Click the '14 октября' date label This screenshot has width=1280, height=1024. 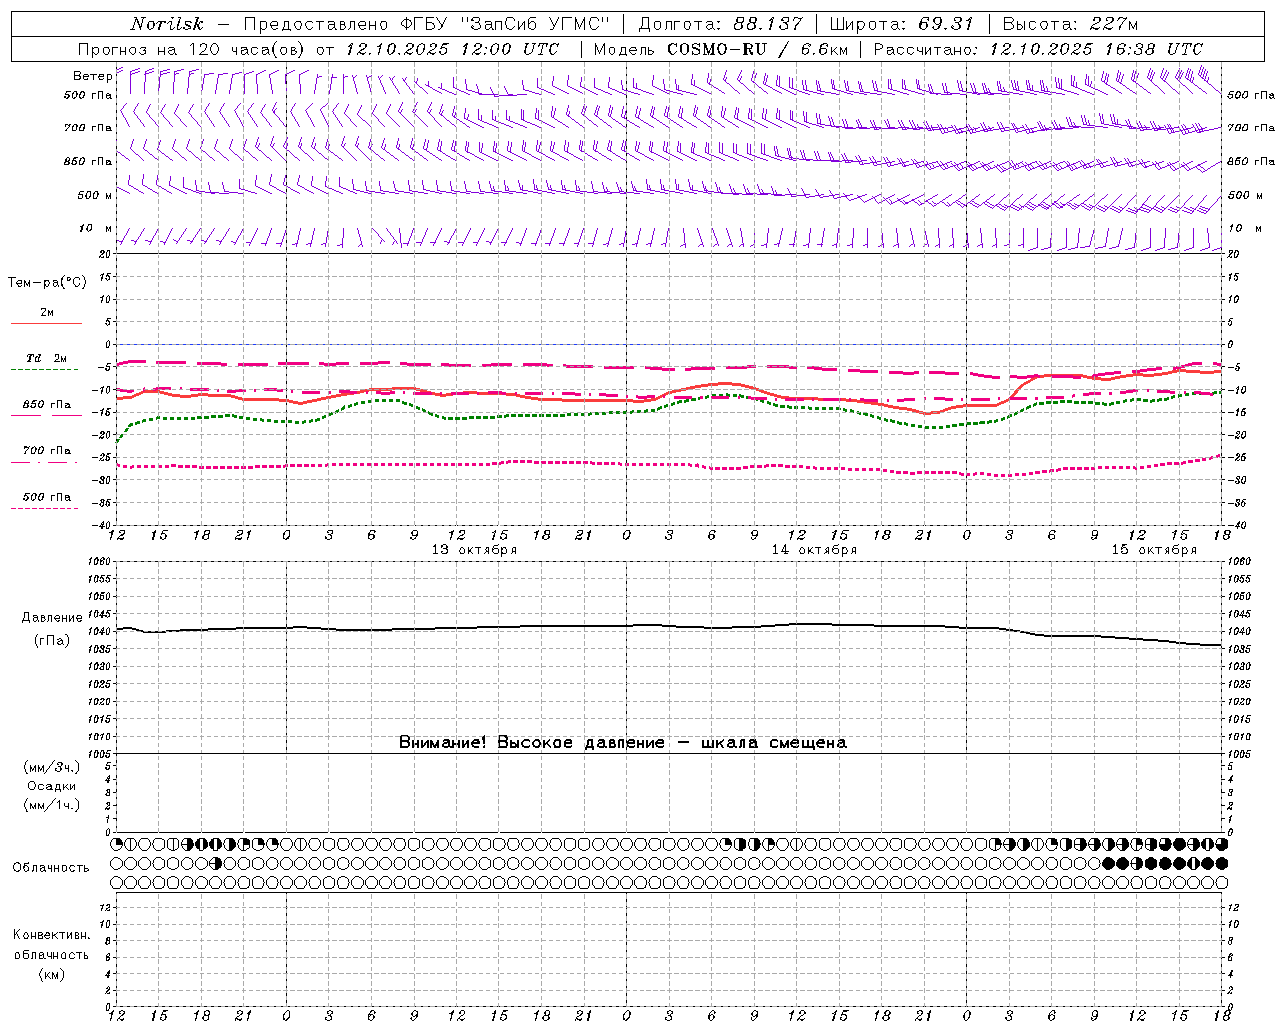[x=814, y=550]
